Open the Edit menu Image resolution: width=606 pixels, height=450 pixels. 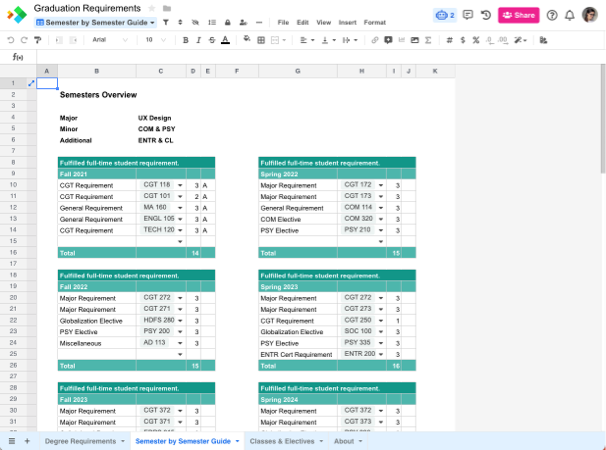302,22
